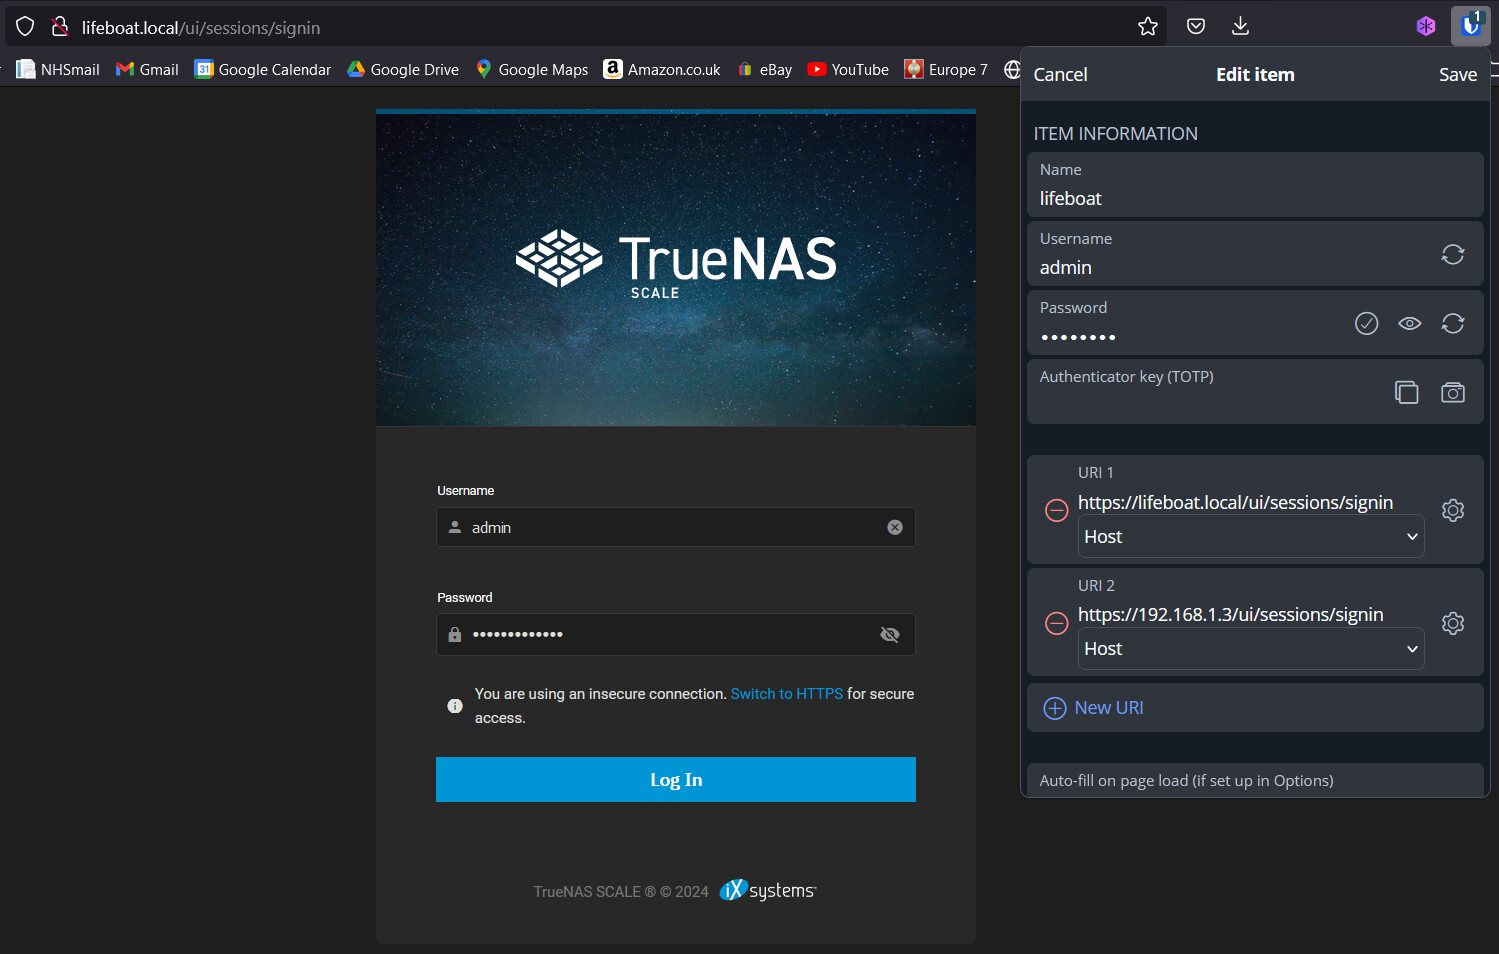
Task: Scan TOTP QR code with the camera icon
Action: pyautogui.click(x=1453, y=392)
